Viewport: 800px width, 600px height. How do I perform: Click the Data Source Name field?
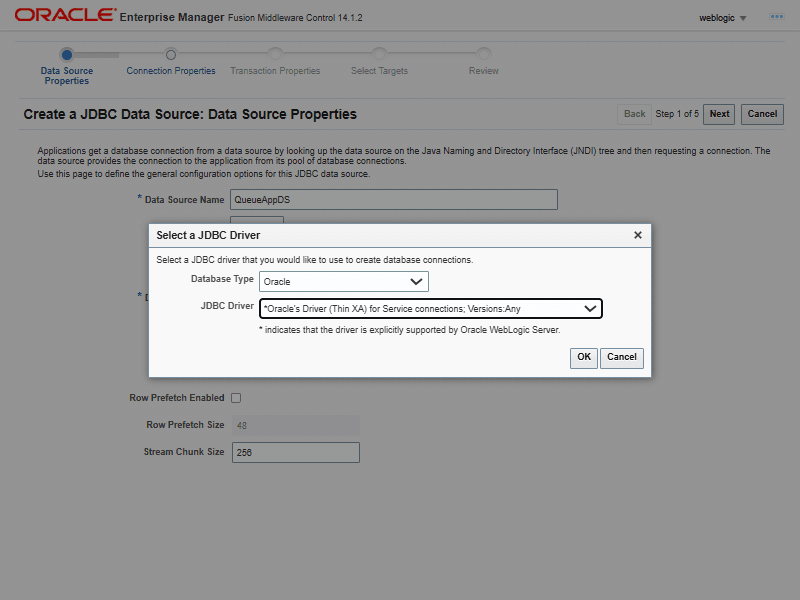tap(394, 199)
